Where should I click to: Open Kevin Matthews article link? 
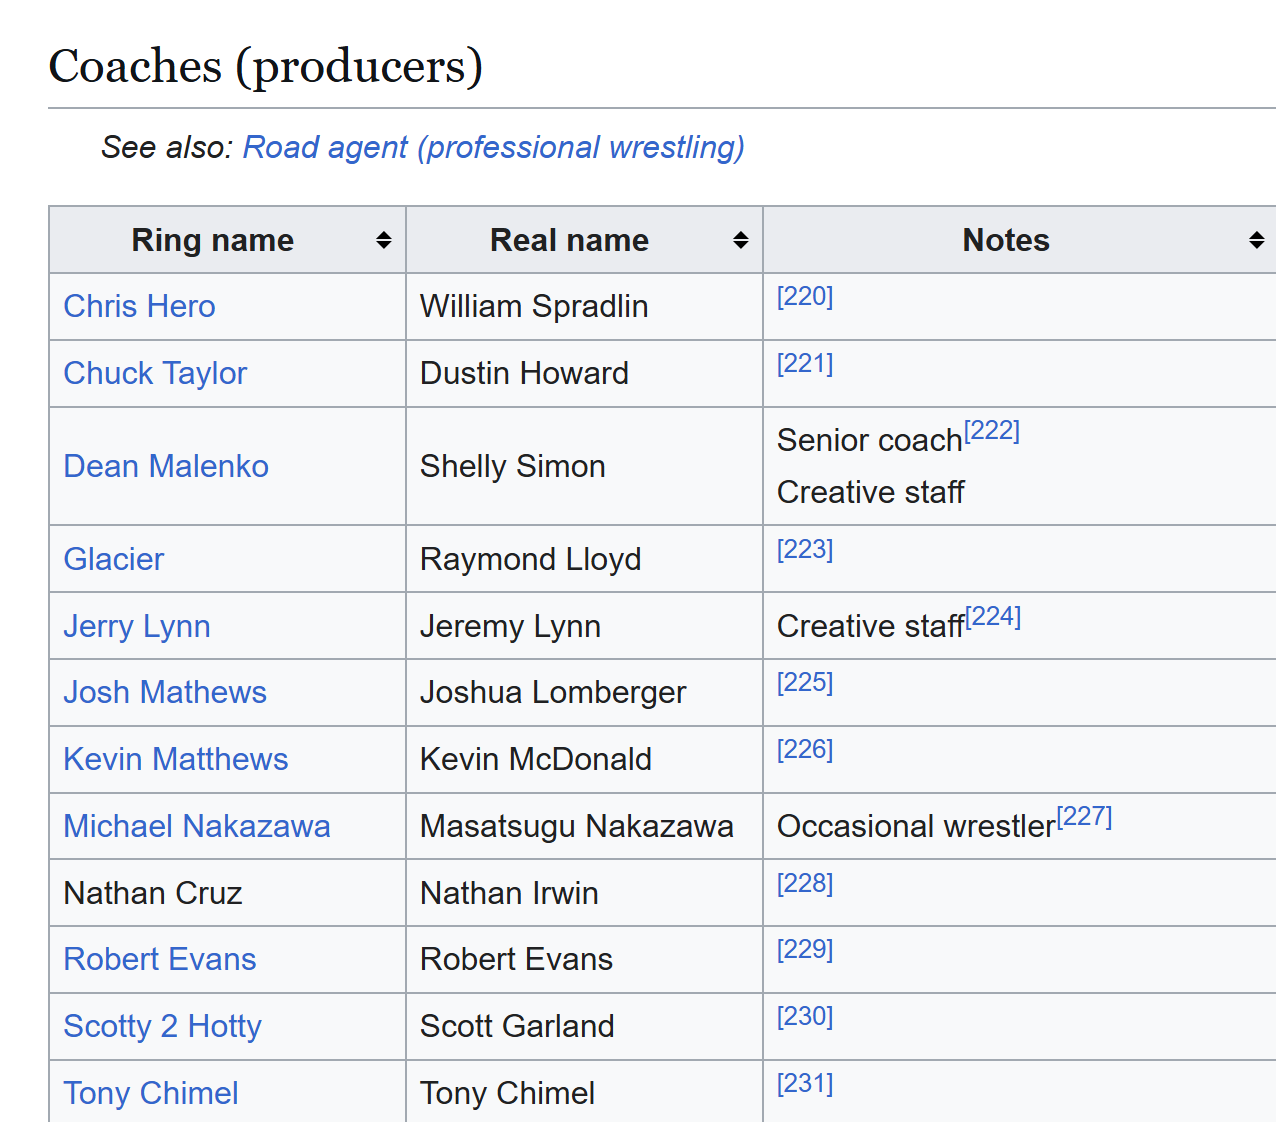click(x=175, y=759)
